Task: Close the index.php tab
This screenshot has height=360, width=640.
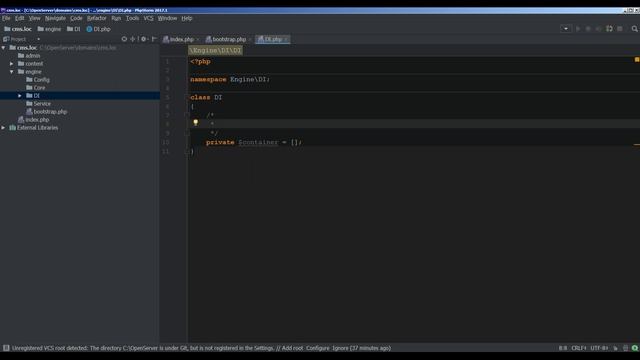Action: coord(198,40)
